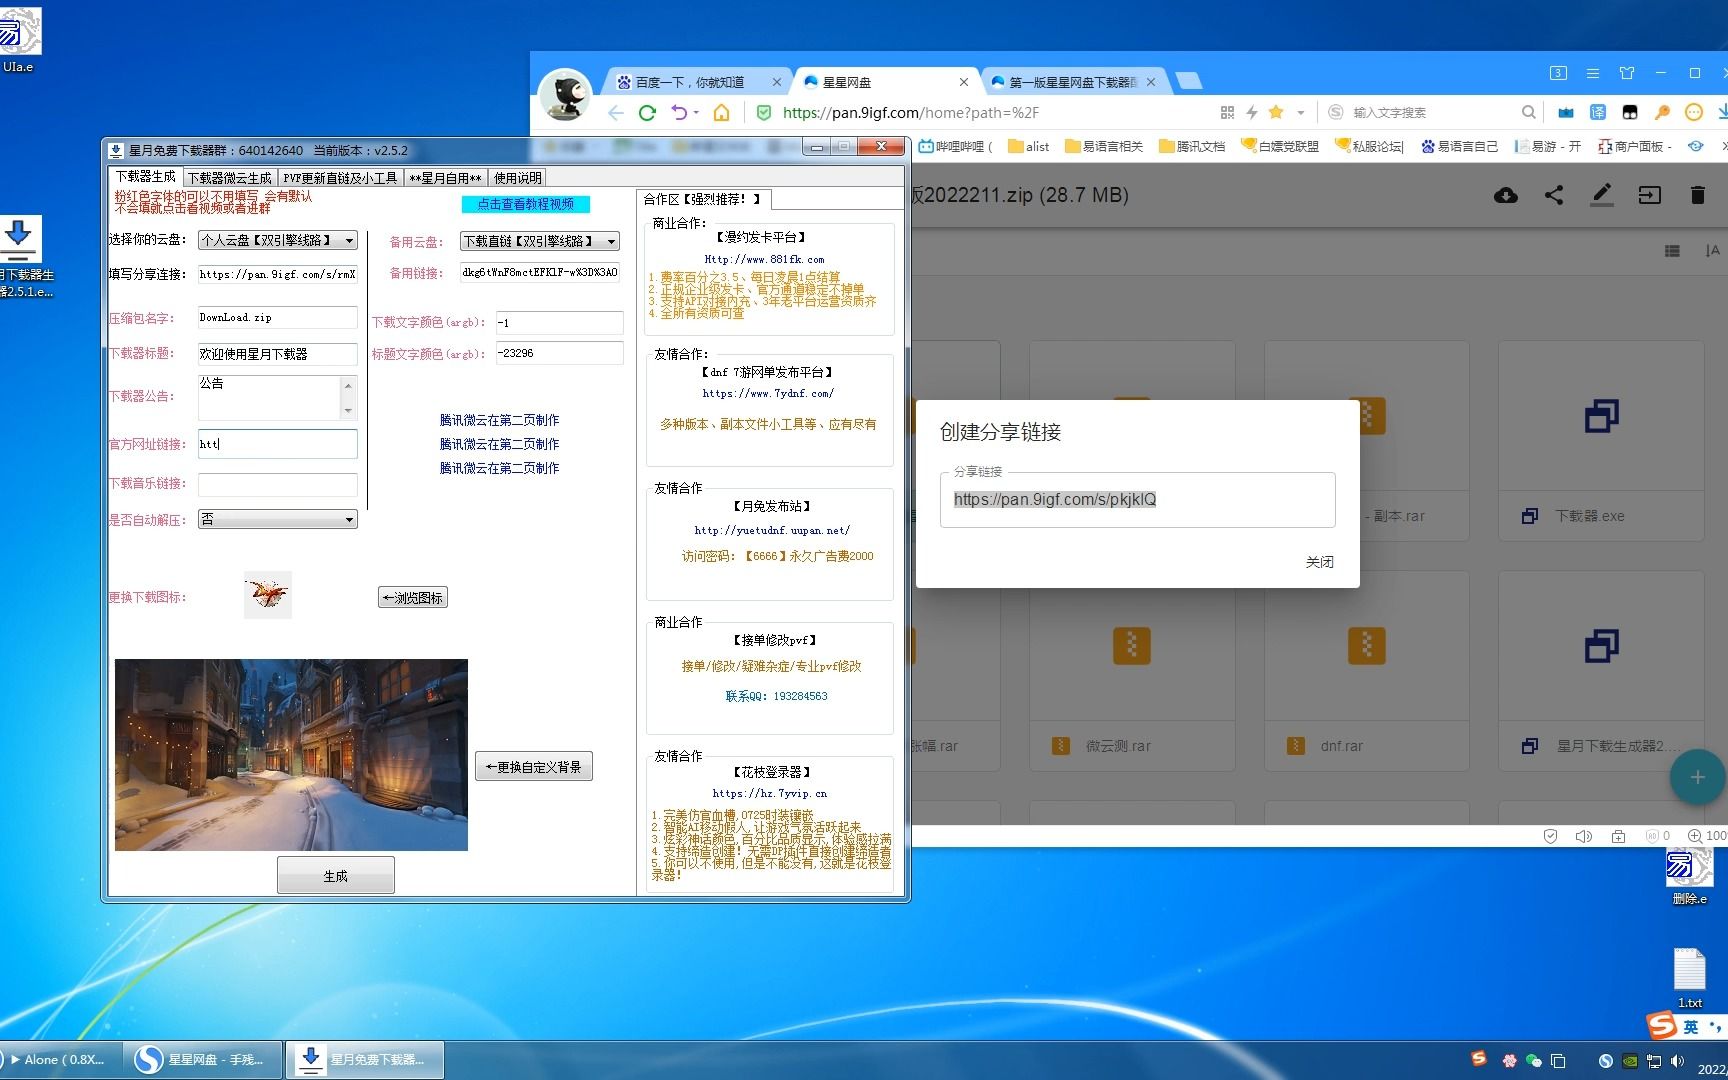
Task: Open 星星网盘 taskbar button
Action: (203, 1060)
